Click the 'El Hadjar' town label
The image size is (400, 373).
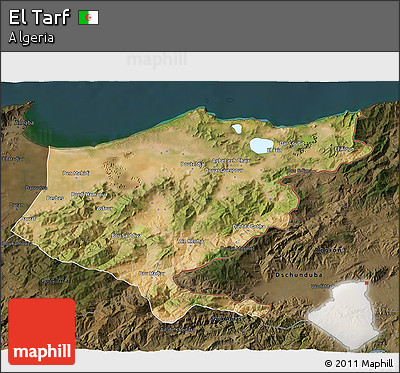pyautogui.click(x=13, y=159)
